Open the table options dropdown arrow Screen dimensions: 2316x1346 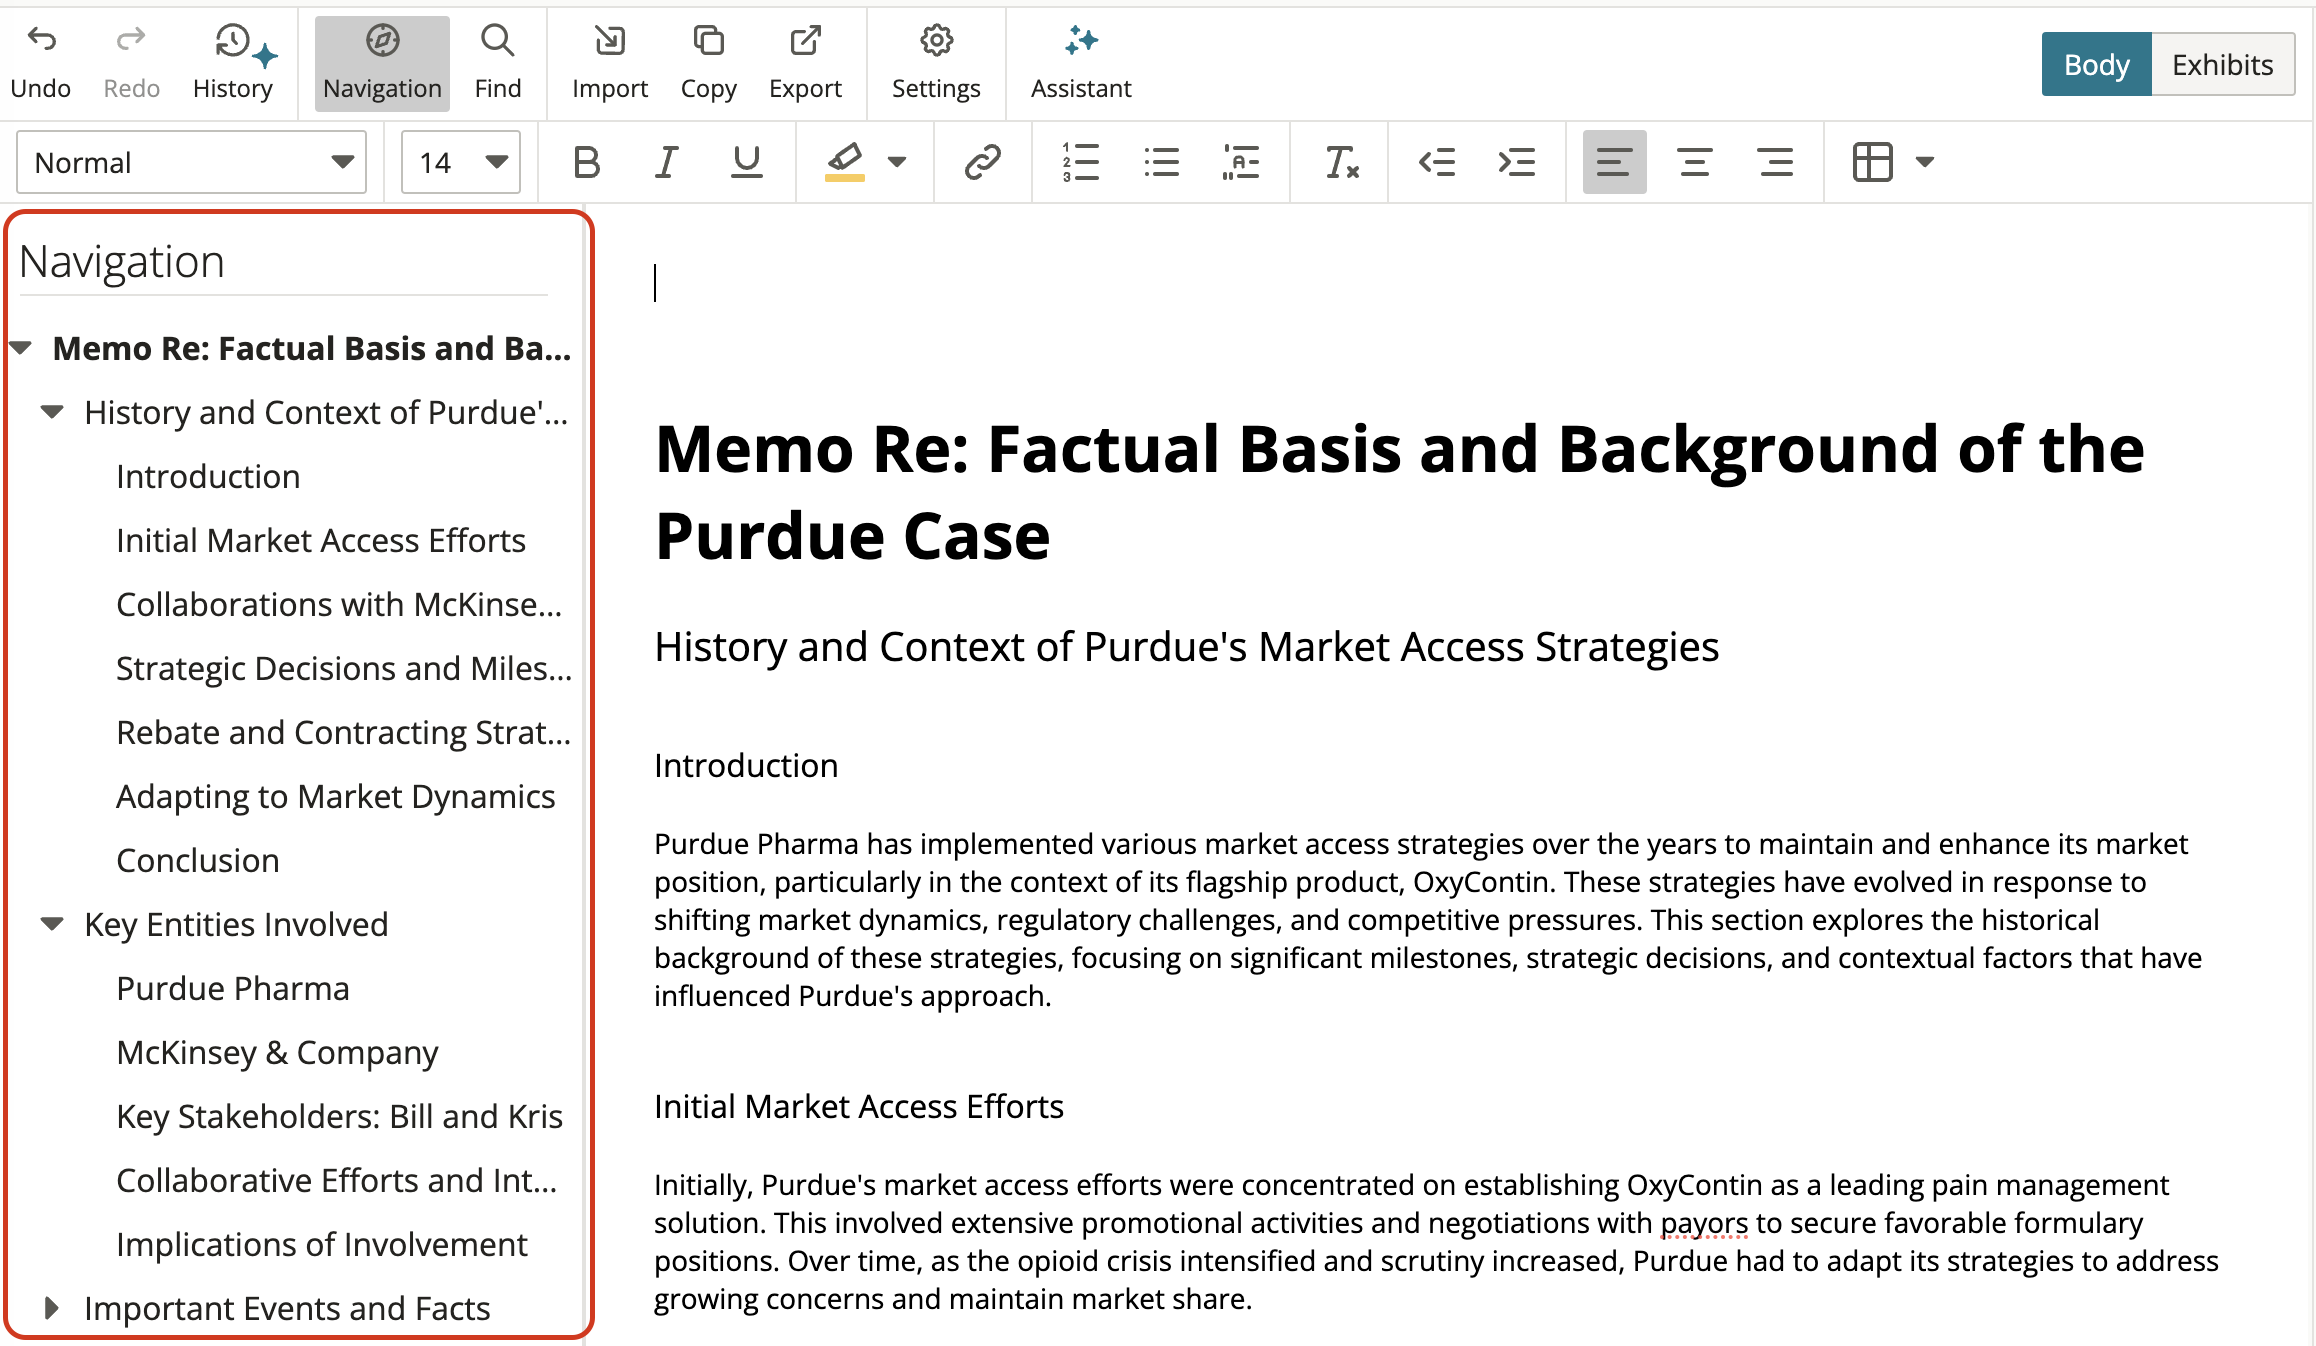point(1925,162)
